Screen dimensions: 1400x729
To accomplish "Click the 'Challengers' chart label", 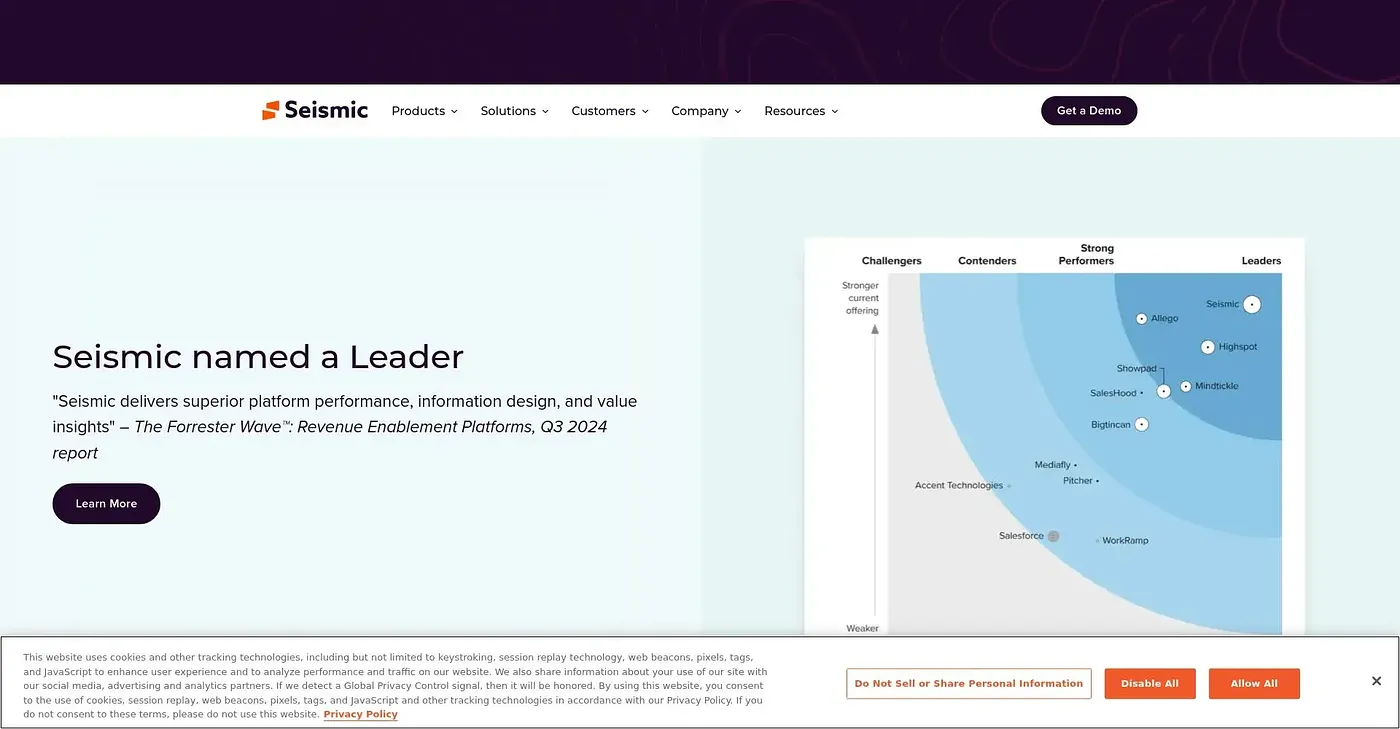I will (892, 261).
